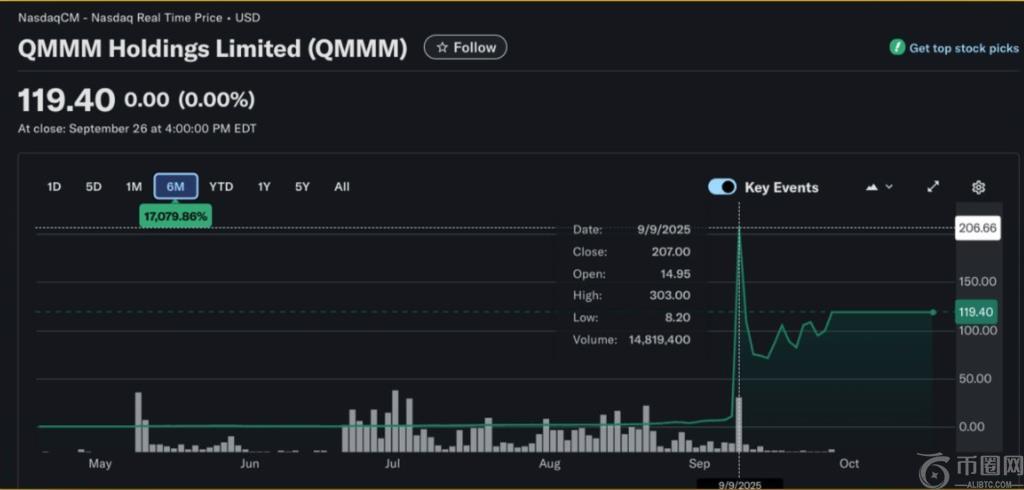The image size is (1024, 490).
Task: Click the 206.66 crosshair price label
Action: tap(975, 228)
